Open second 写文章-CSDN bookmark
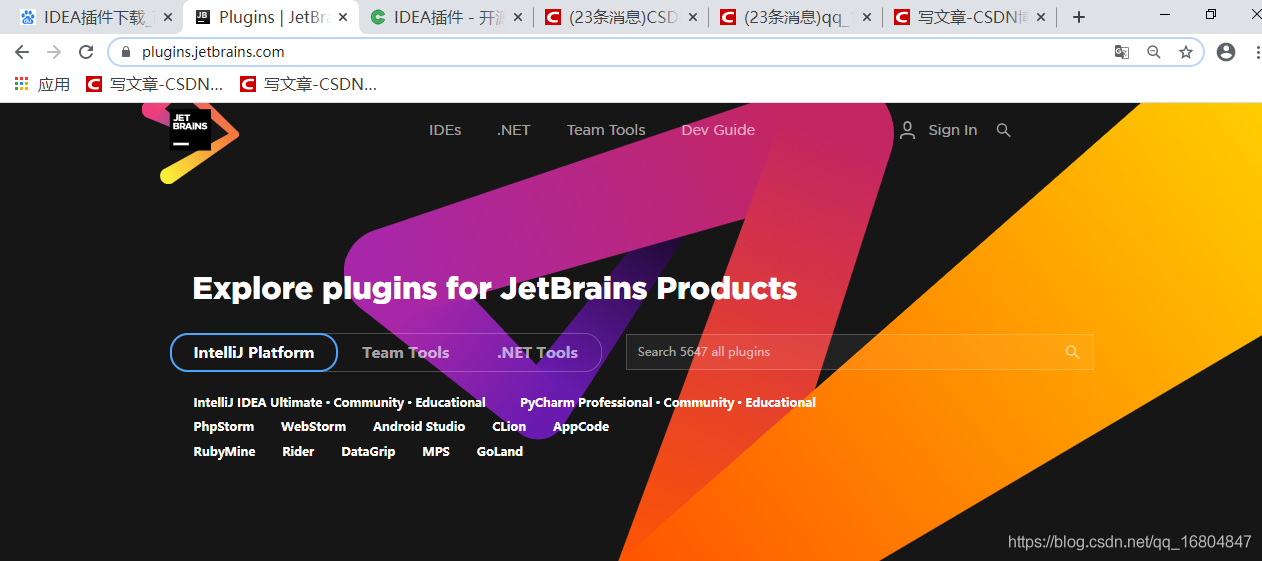Screen dimensions: 1262x561 [309, 84]
